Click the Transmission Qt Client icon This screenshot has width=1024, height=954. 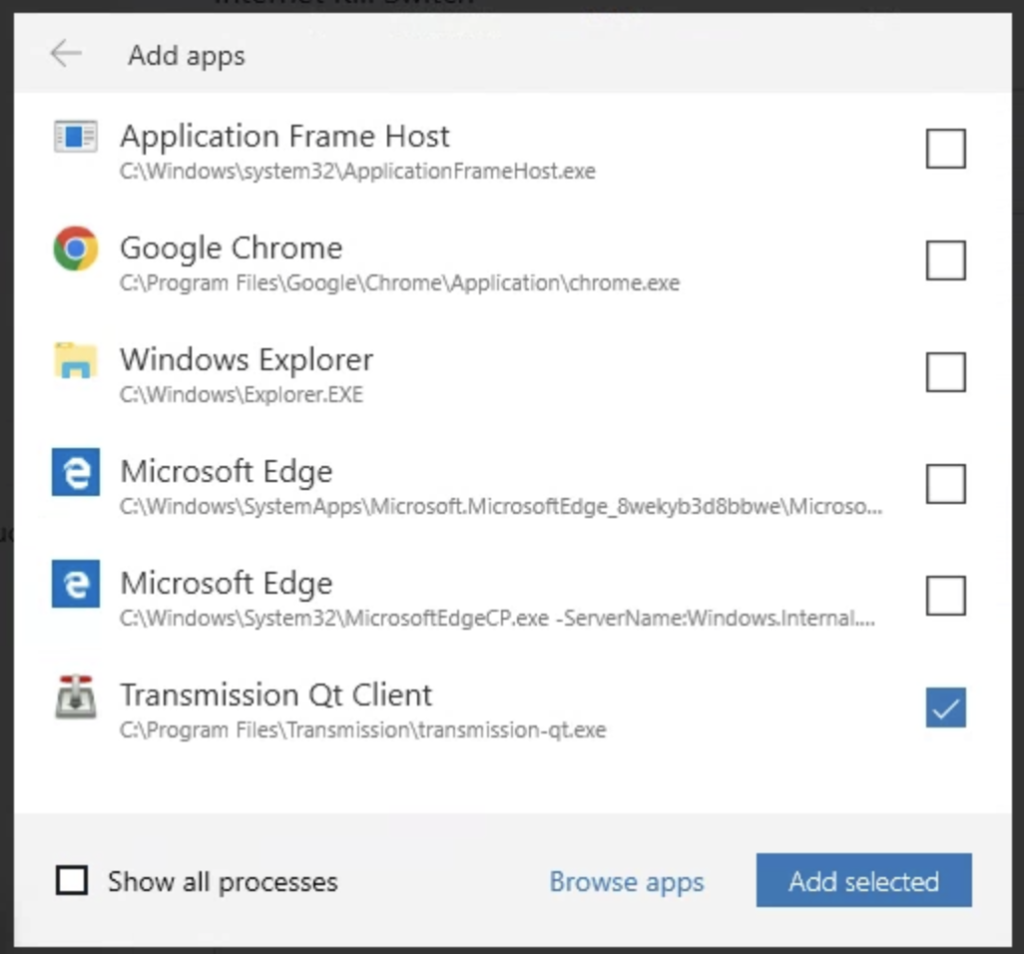(76, 696)
